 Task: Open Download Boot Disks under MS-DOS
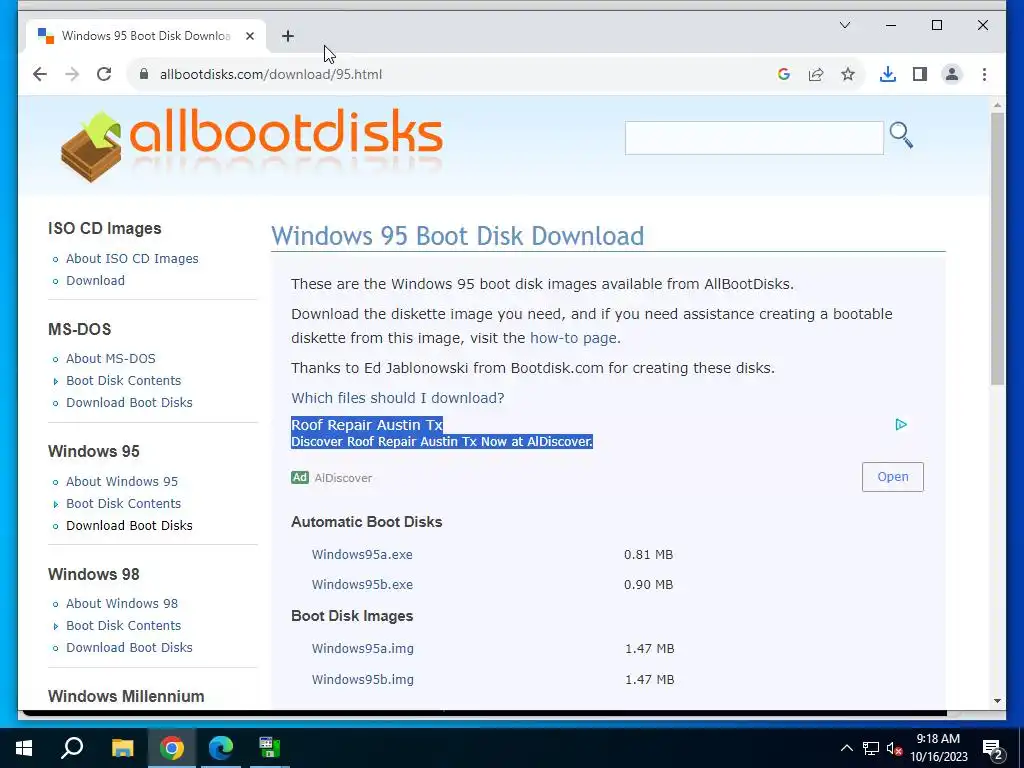[129, 402]
